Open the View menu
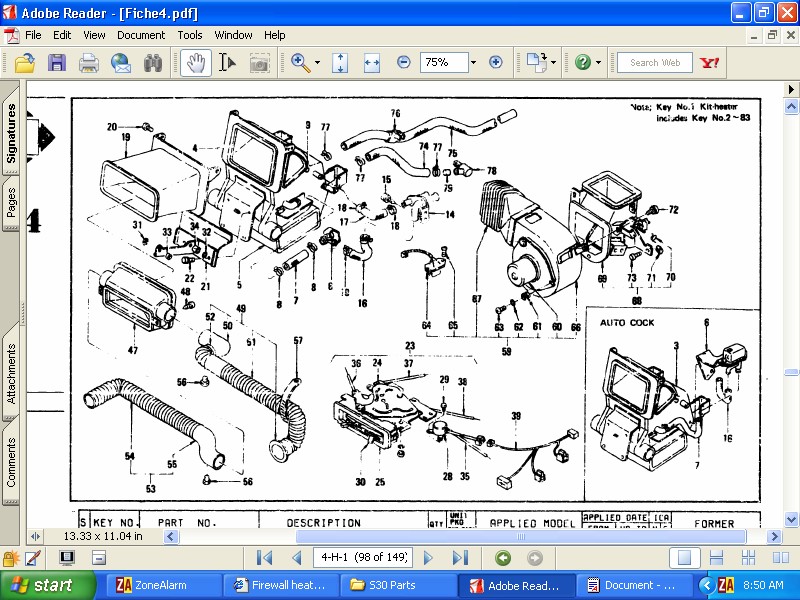The width and height of the screenshot is (800, 600). click(x=94, y=35)
